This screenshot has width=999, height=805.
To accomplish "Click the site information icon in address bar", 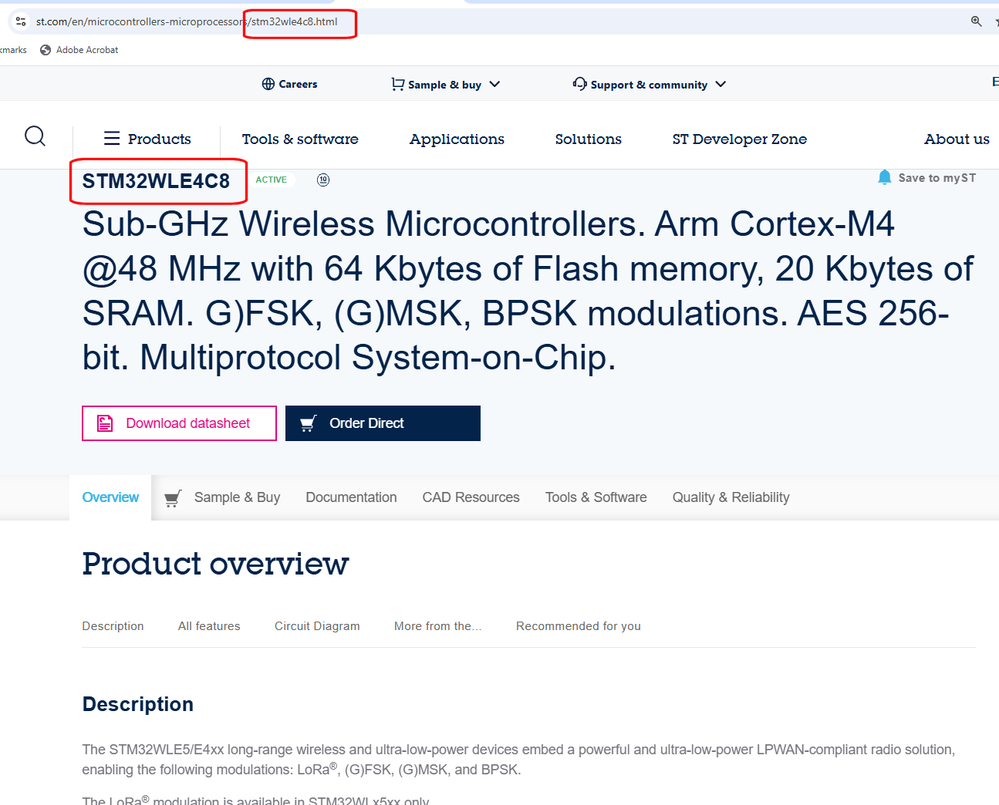I will [20, 21].
